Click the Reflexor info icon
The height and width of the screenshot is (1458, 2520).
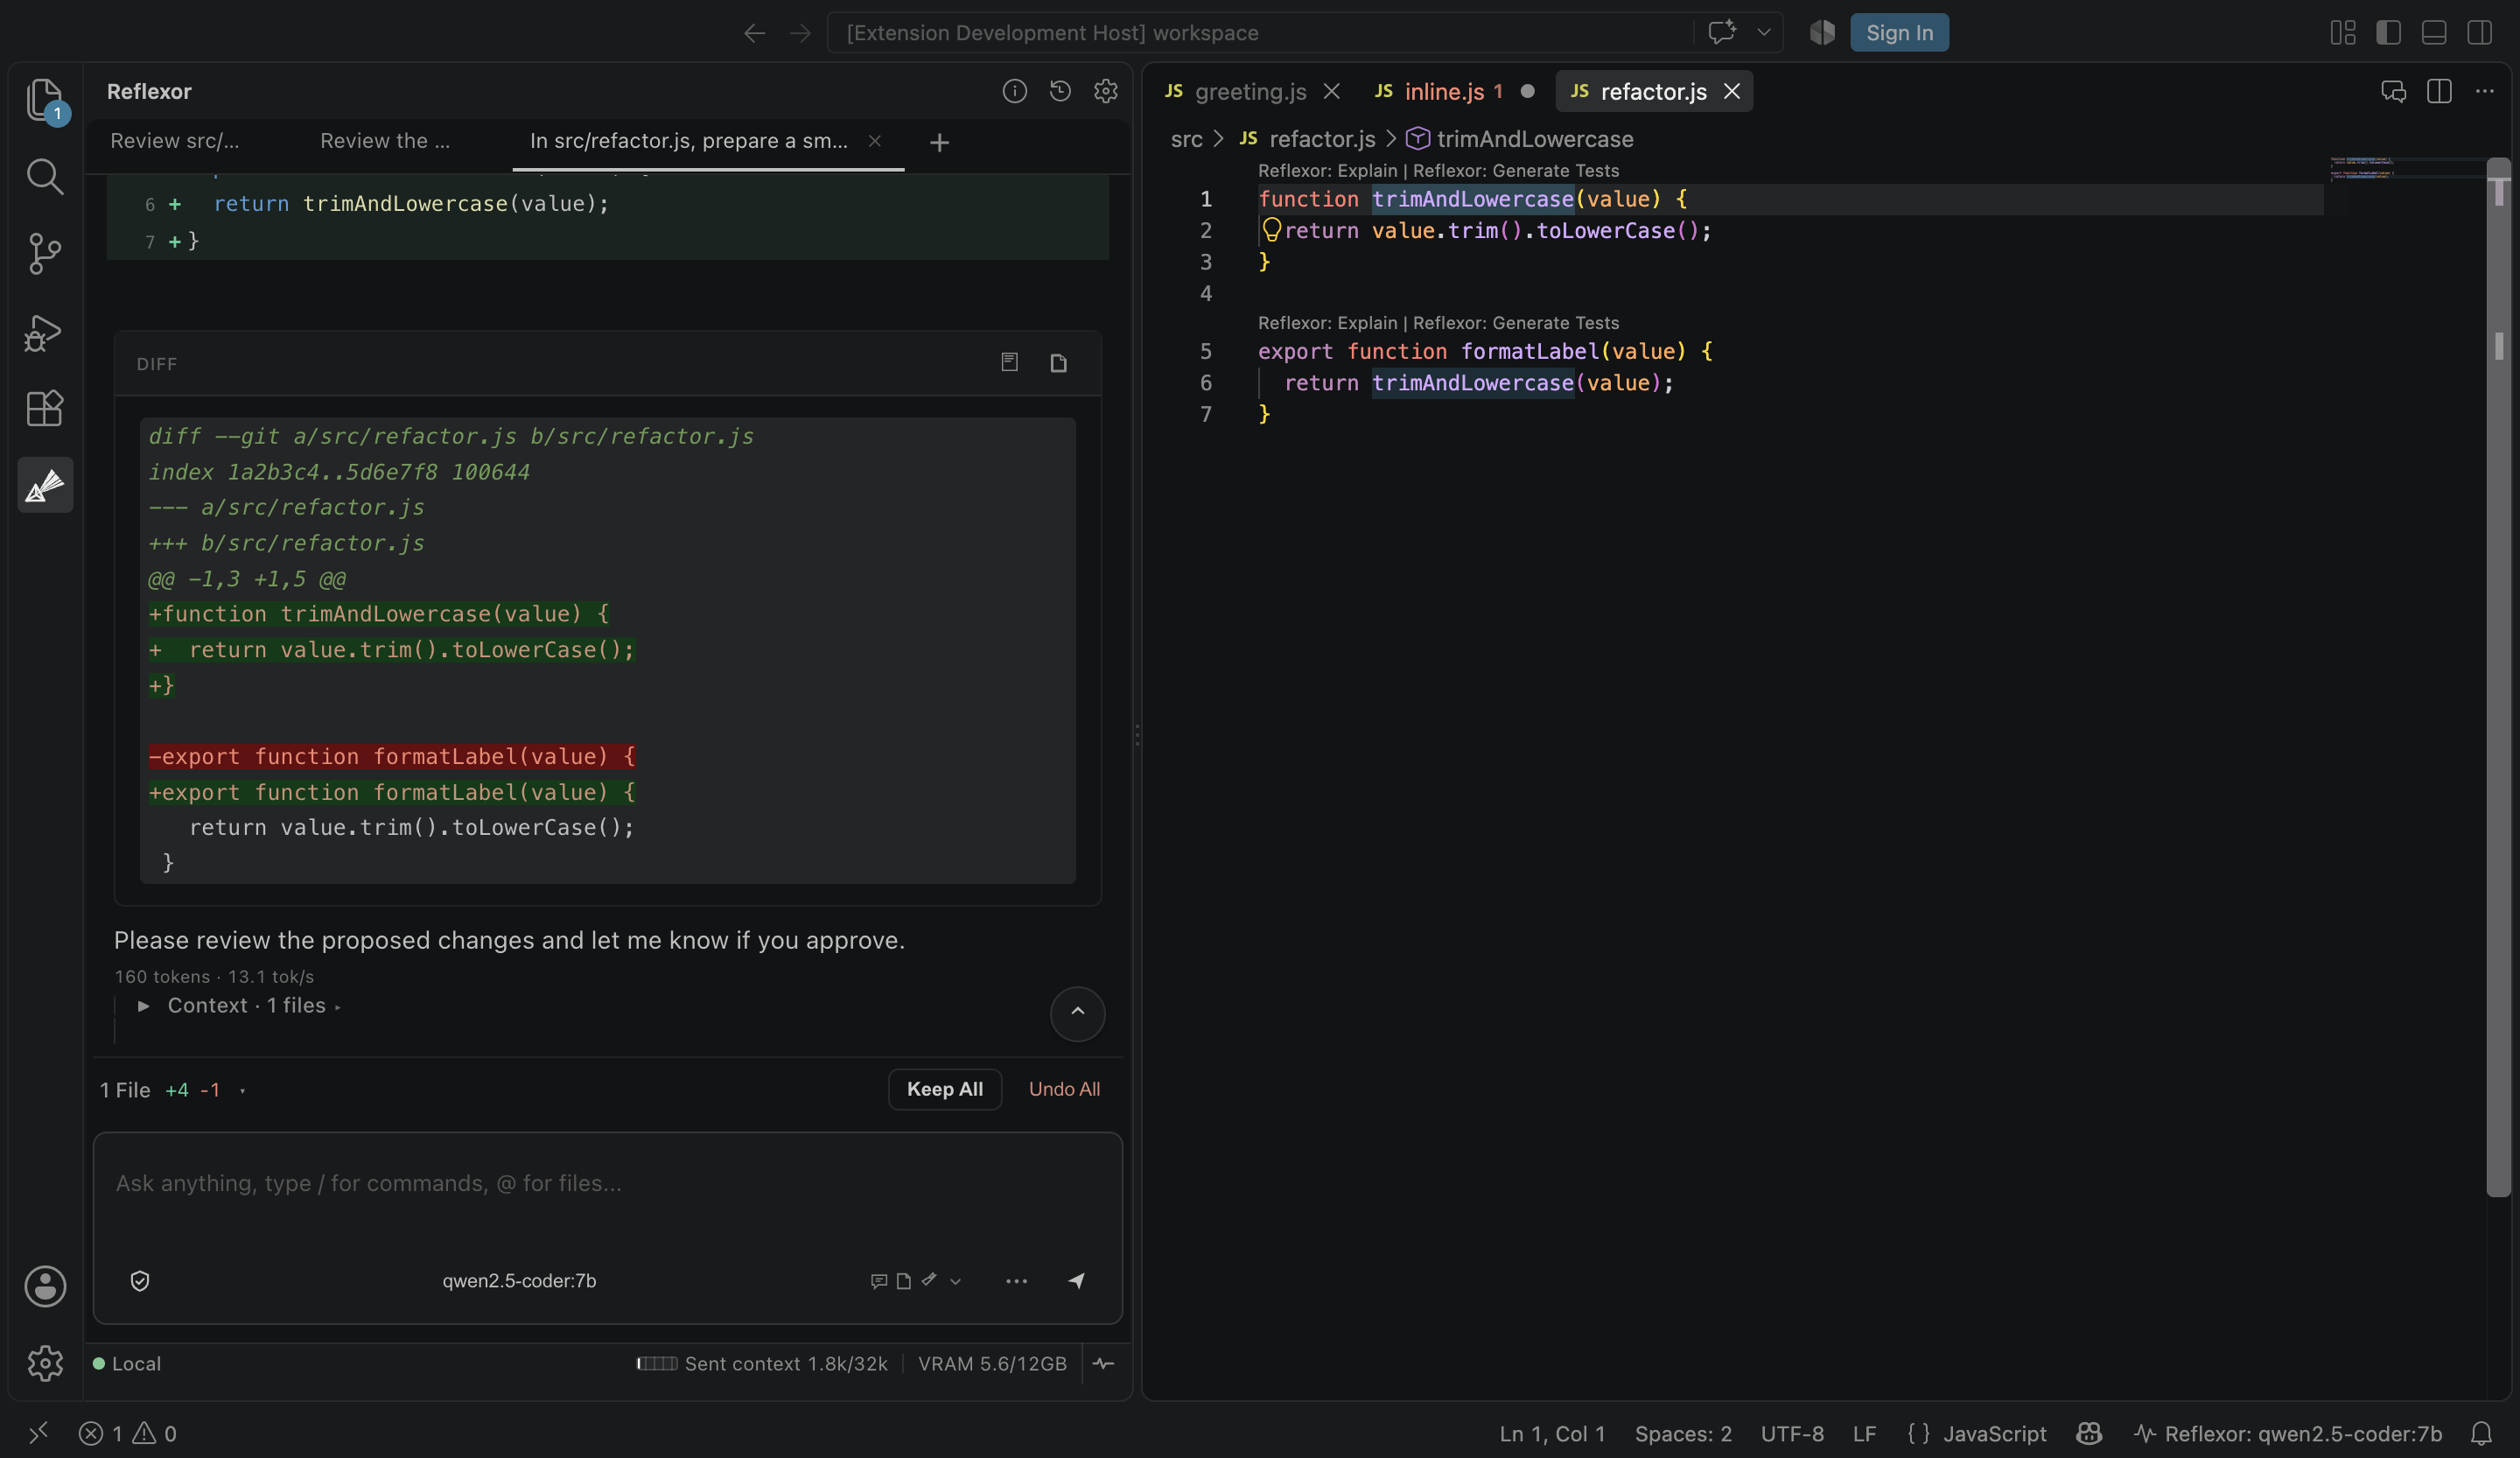click(1014, 91)
